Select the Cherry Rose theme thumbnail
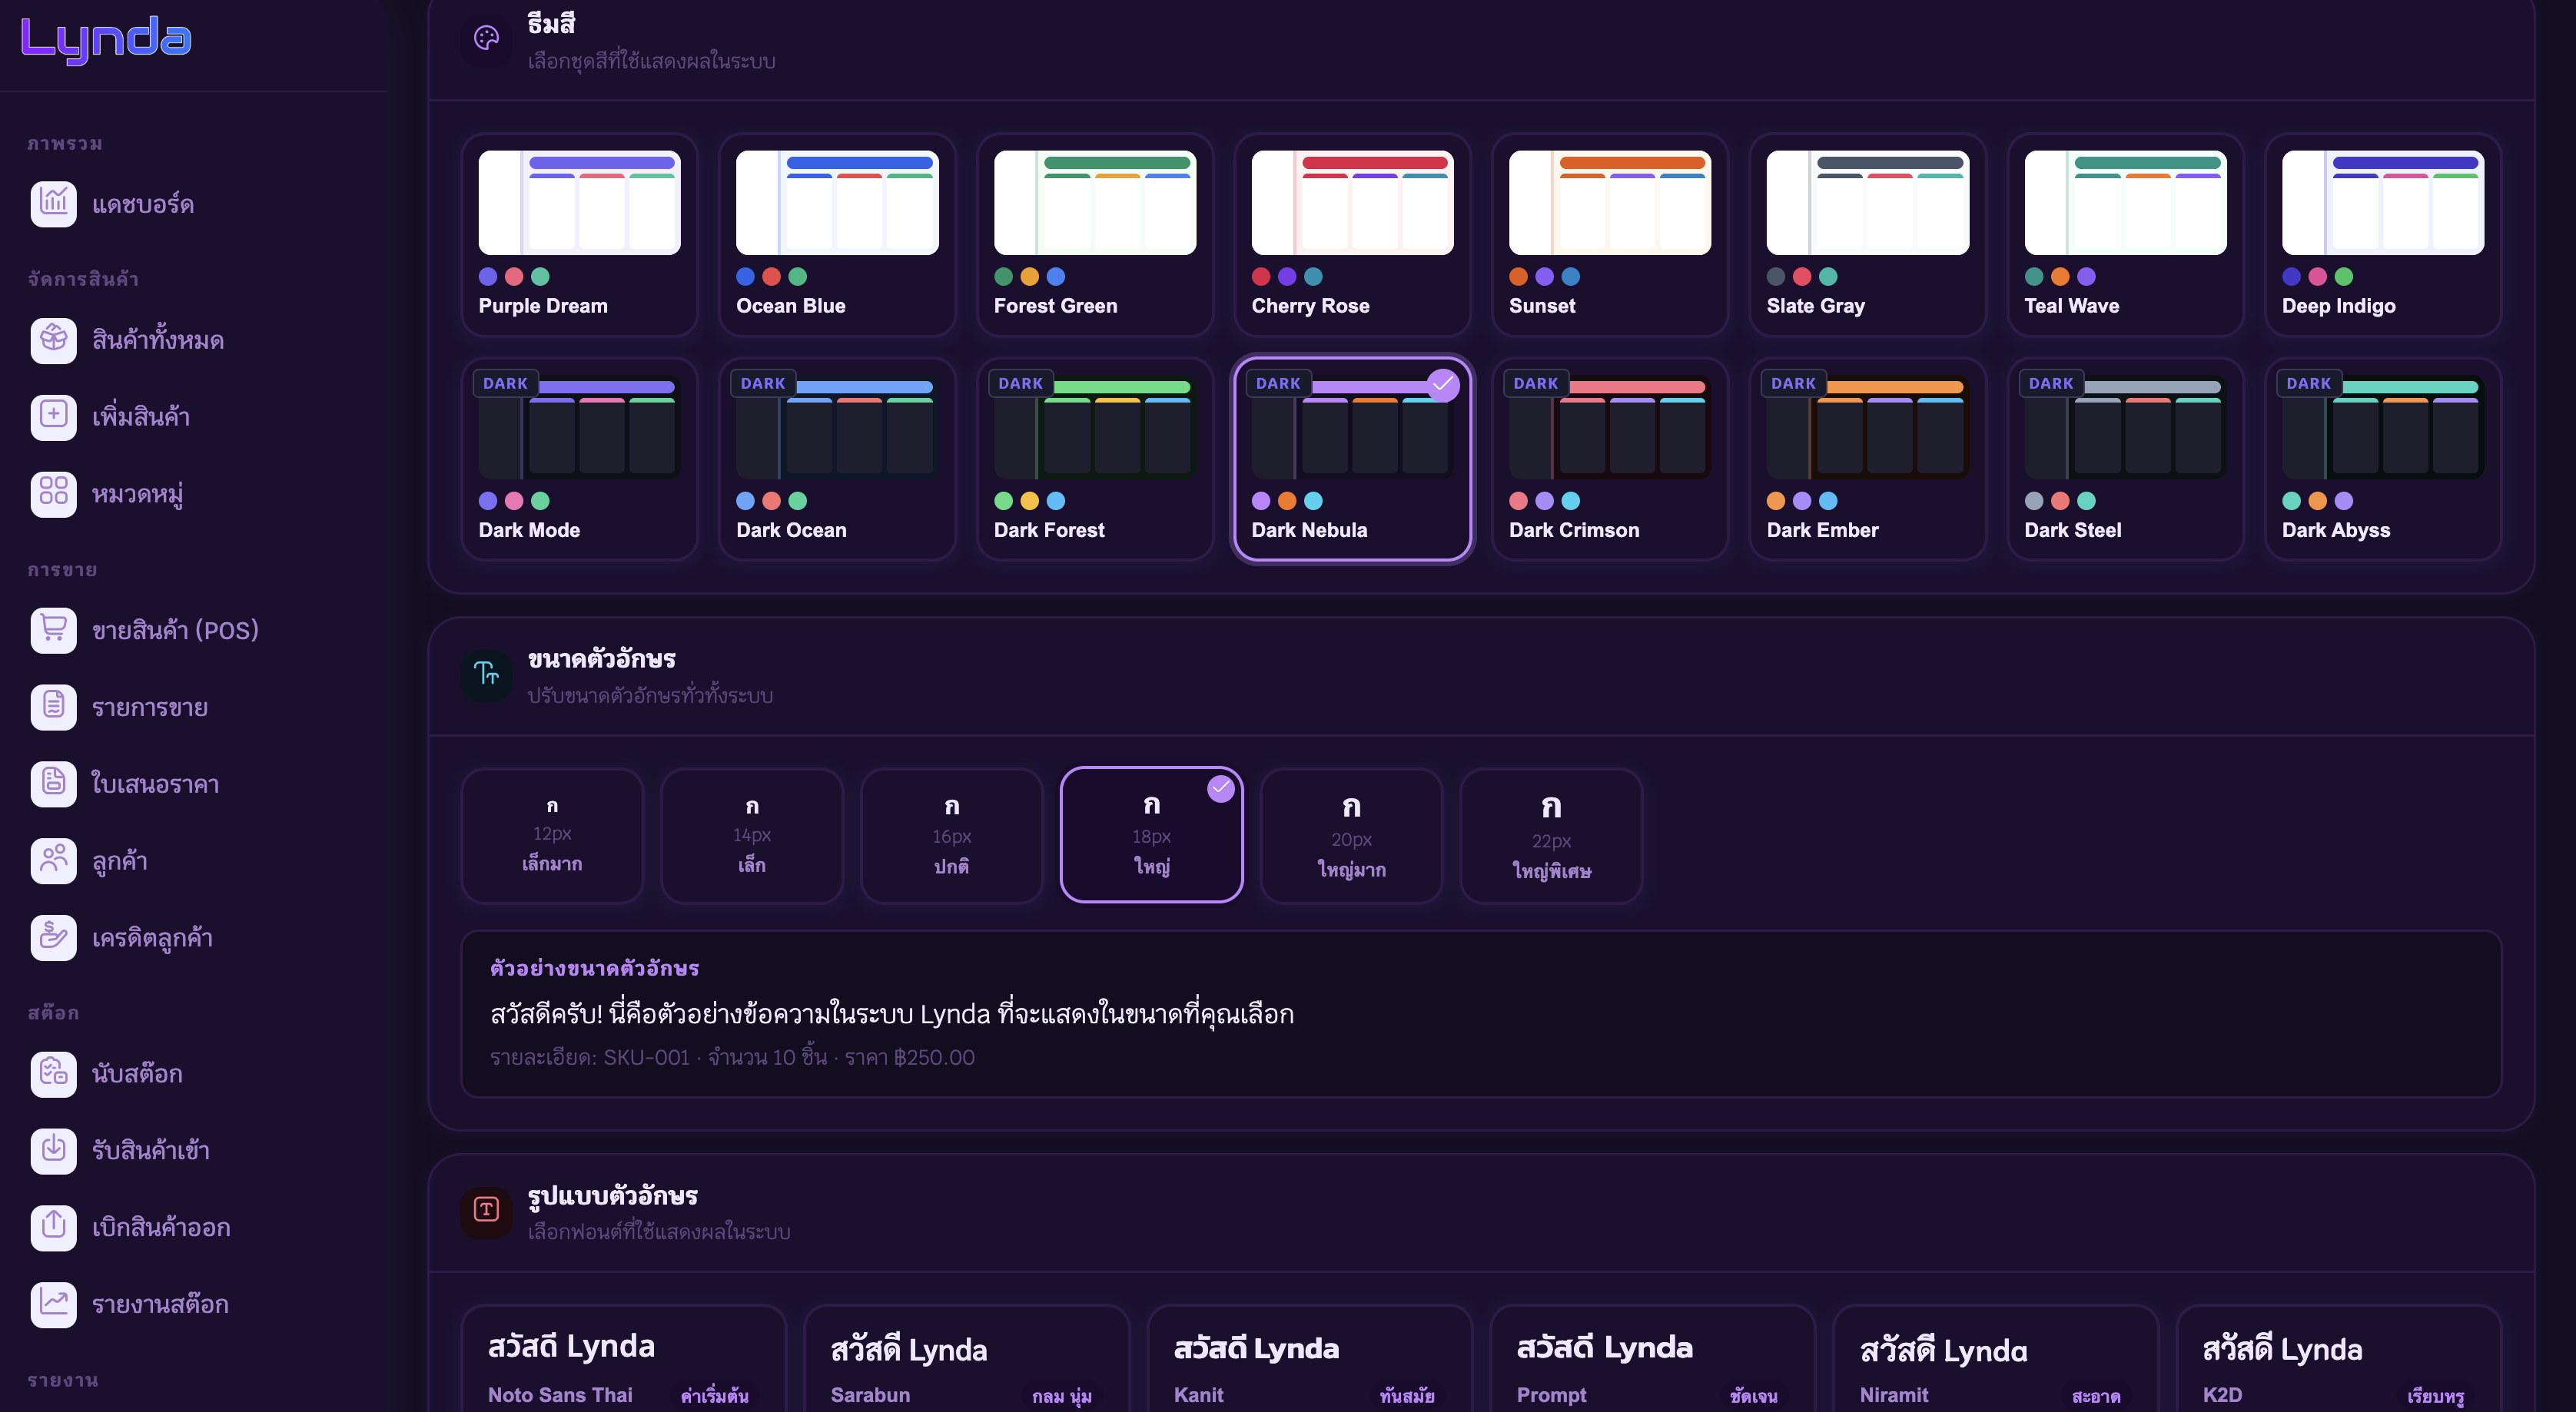The width and height of the screenshot is (2576, 1412). [1352, 204]
